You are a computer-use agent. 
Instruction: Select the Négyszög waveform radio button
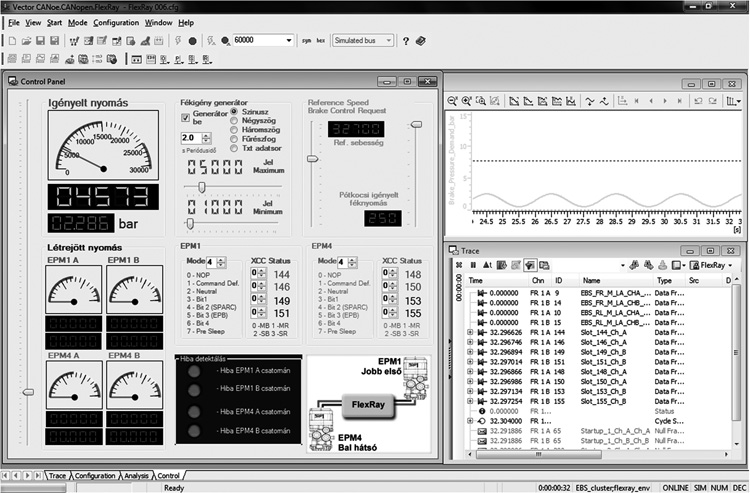pyautogui.click(x=234, y=121)
